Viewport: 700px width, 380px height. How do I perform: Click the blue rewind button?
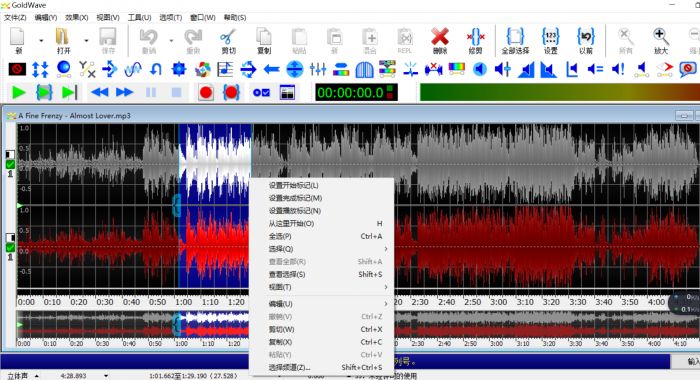pos(100,92)
